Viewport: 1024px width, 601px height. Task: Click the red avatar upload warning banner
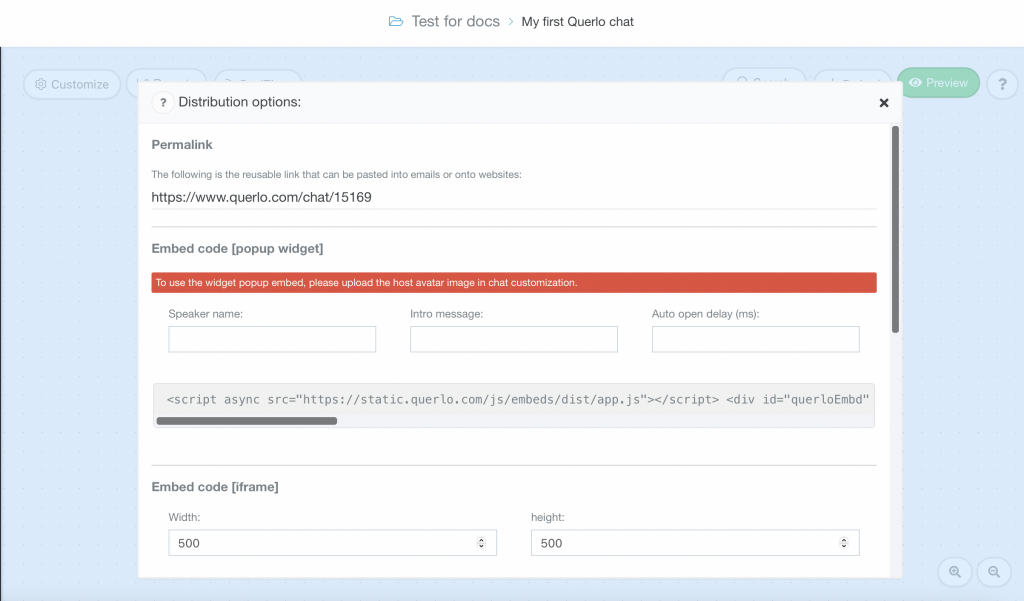(514, 283)
